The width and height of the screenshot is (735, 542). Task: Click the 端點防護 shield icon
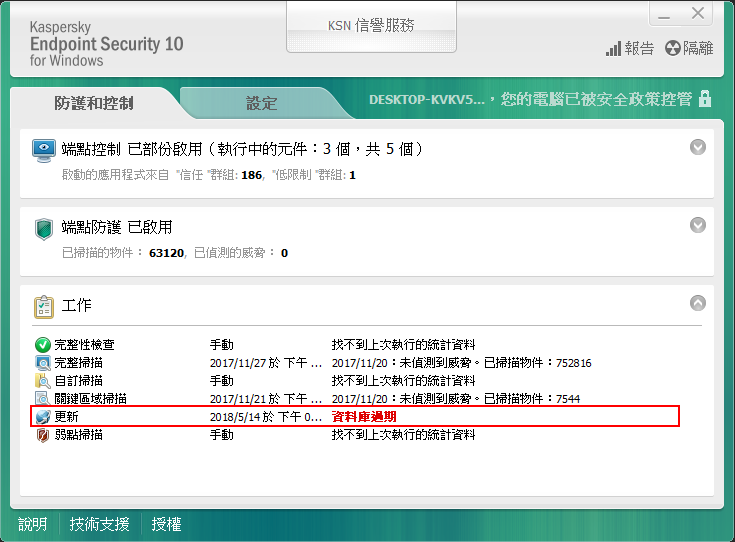click(44, 229)
